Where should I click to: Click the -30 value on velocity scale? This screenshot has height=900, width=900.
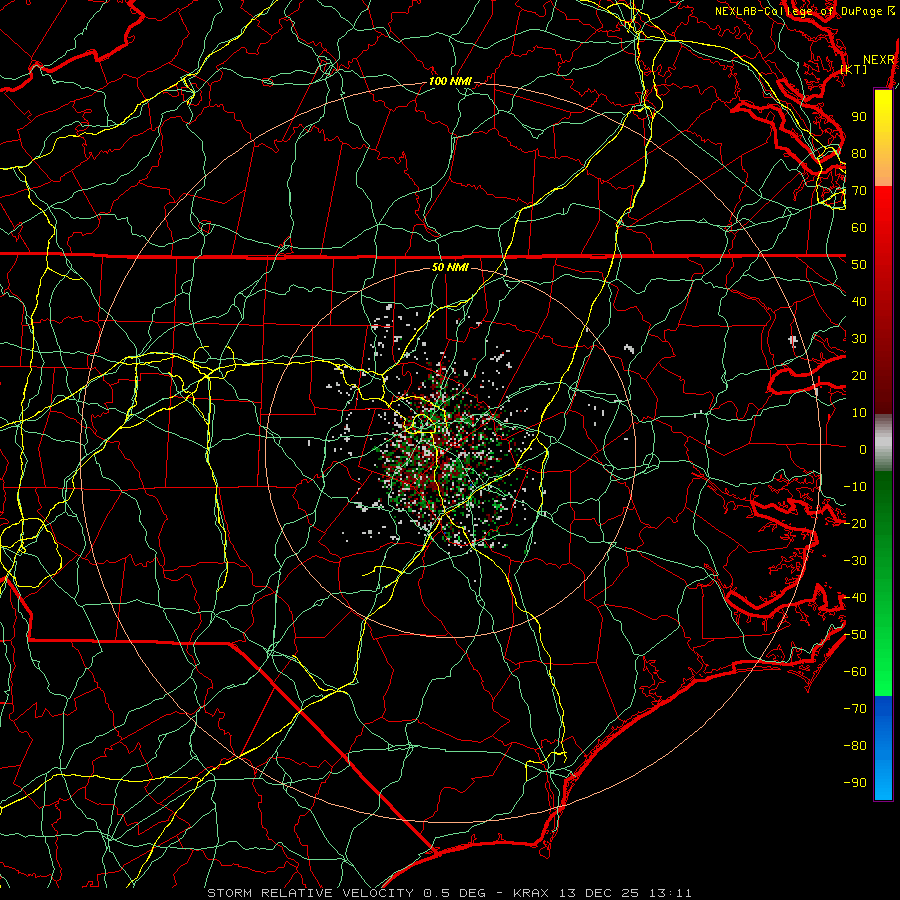point(855,561)
